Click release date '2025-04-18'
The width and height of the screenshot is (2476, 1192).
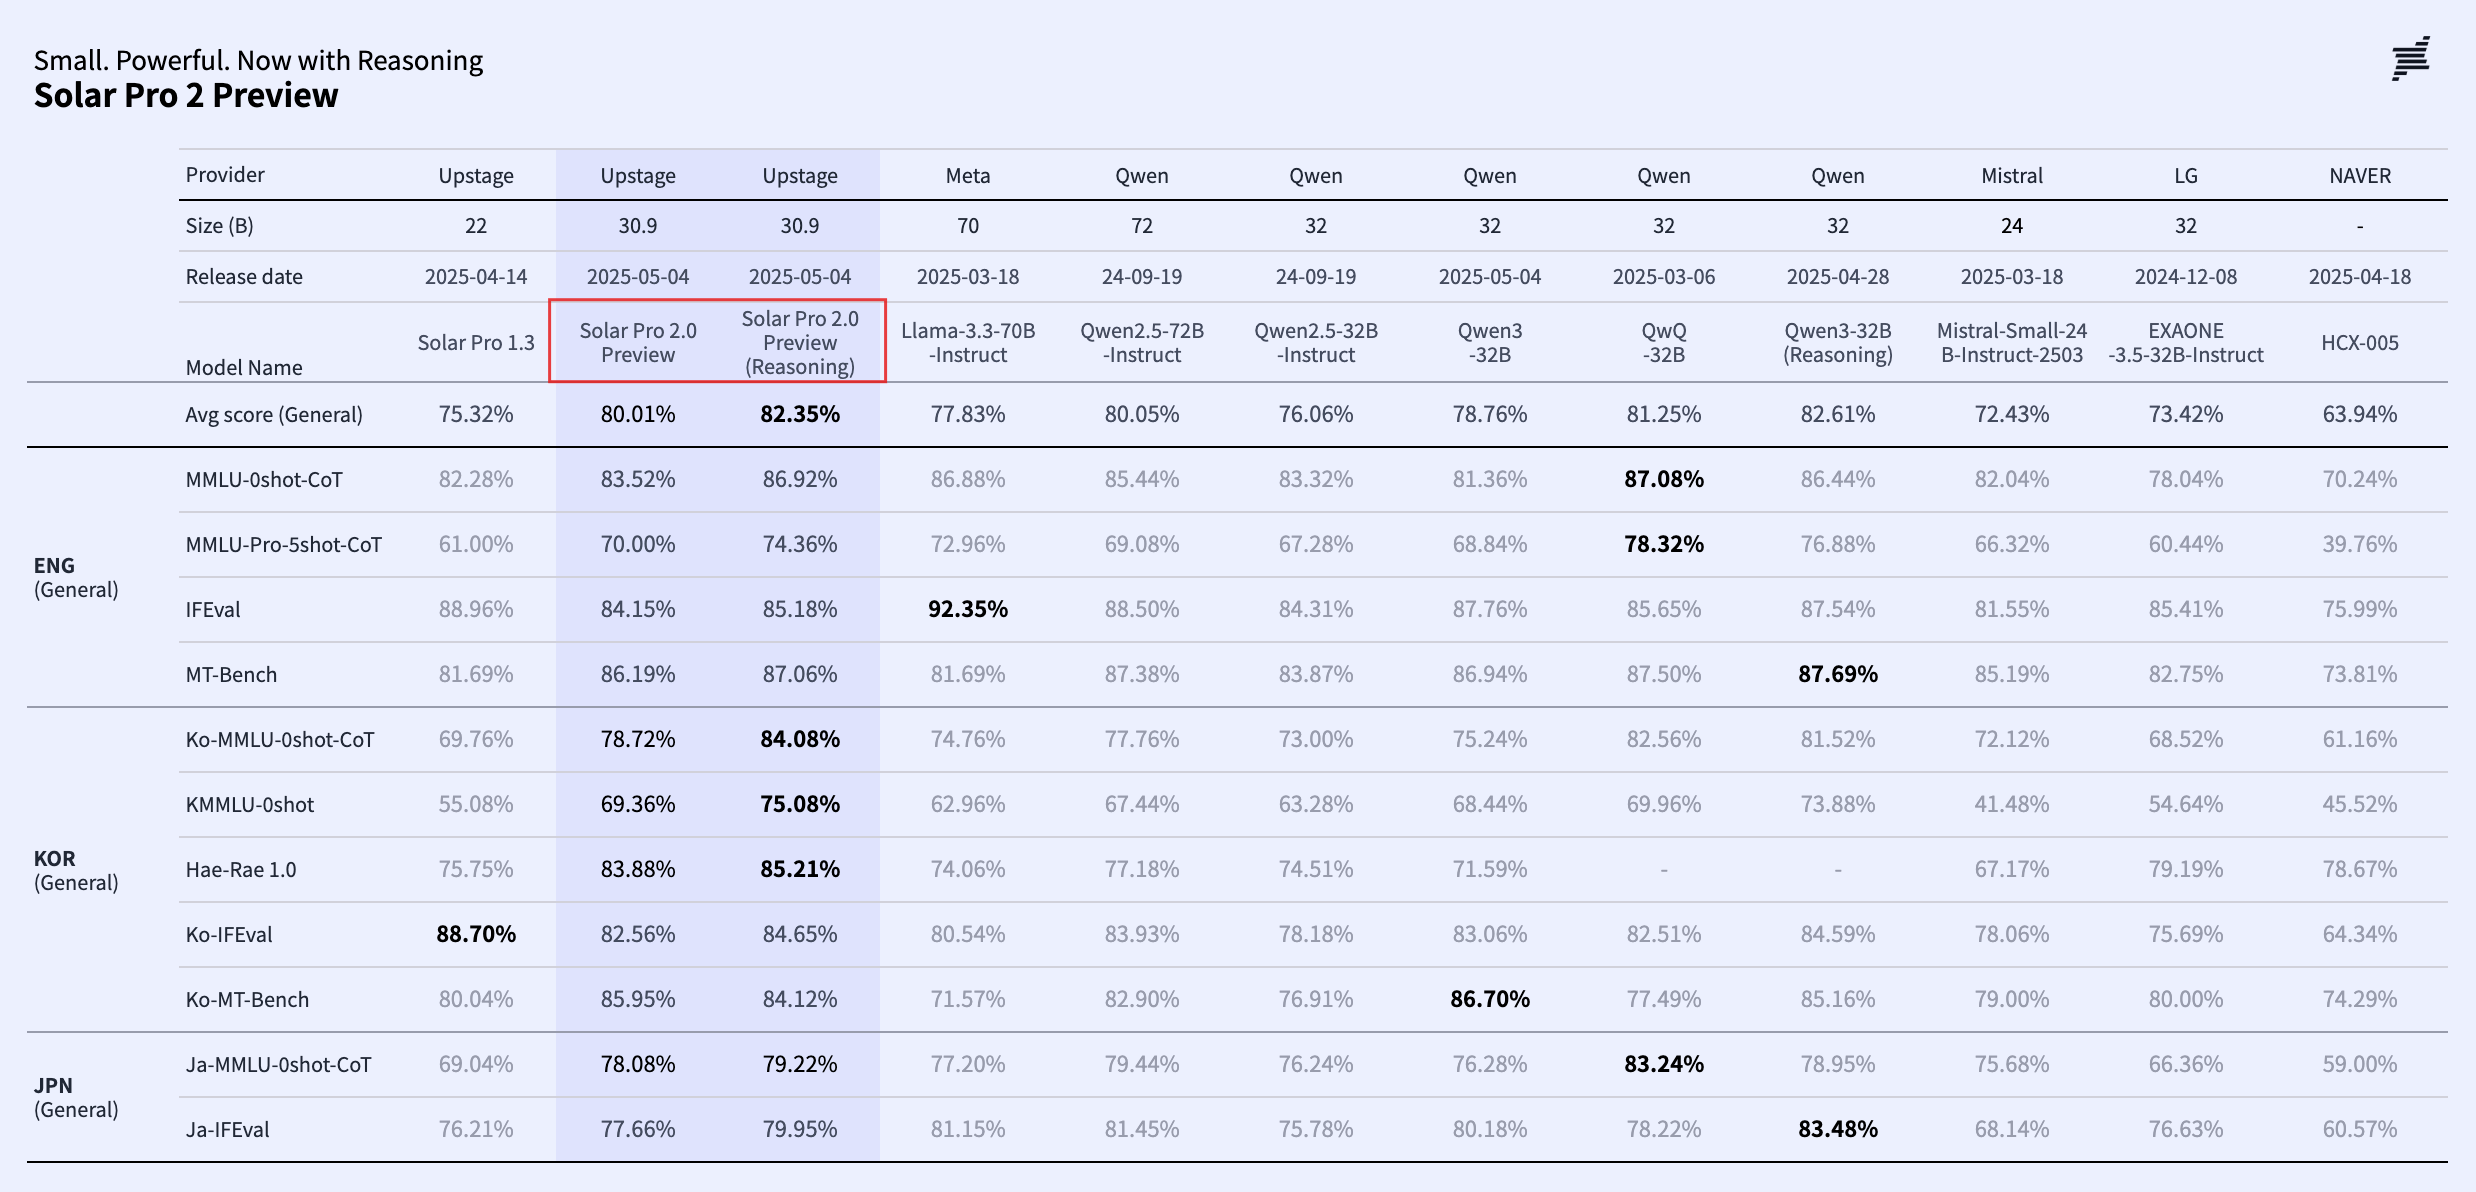2360,277
